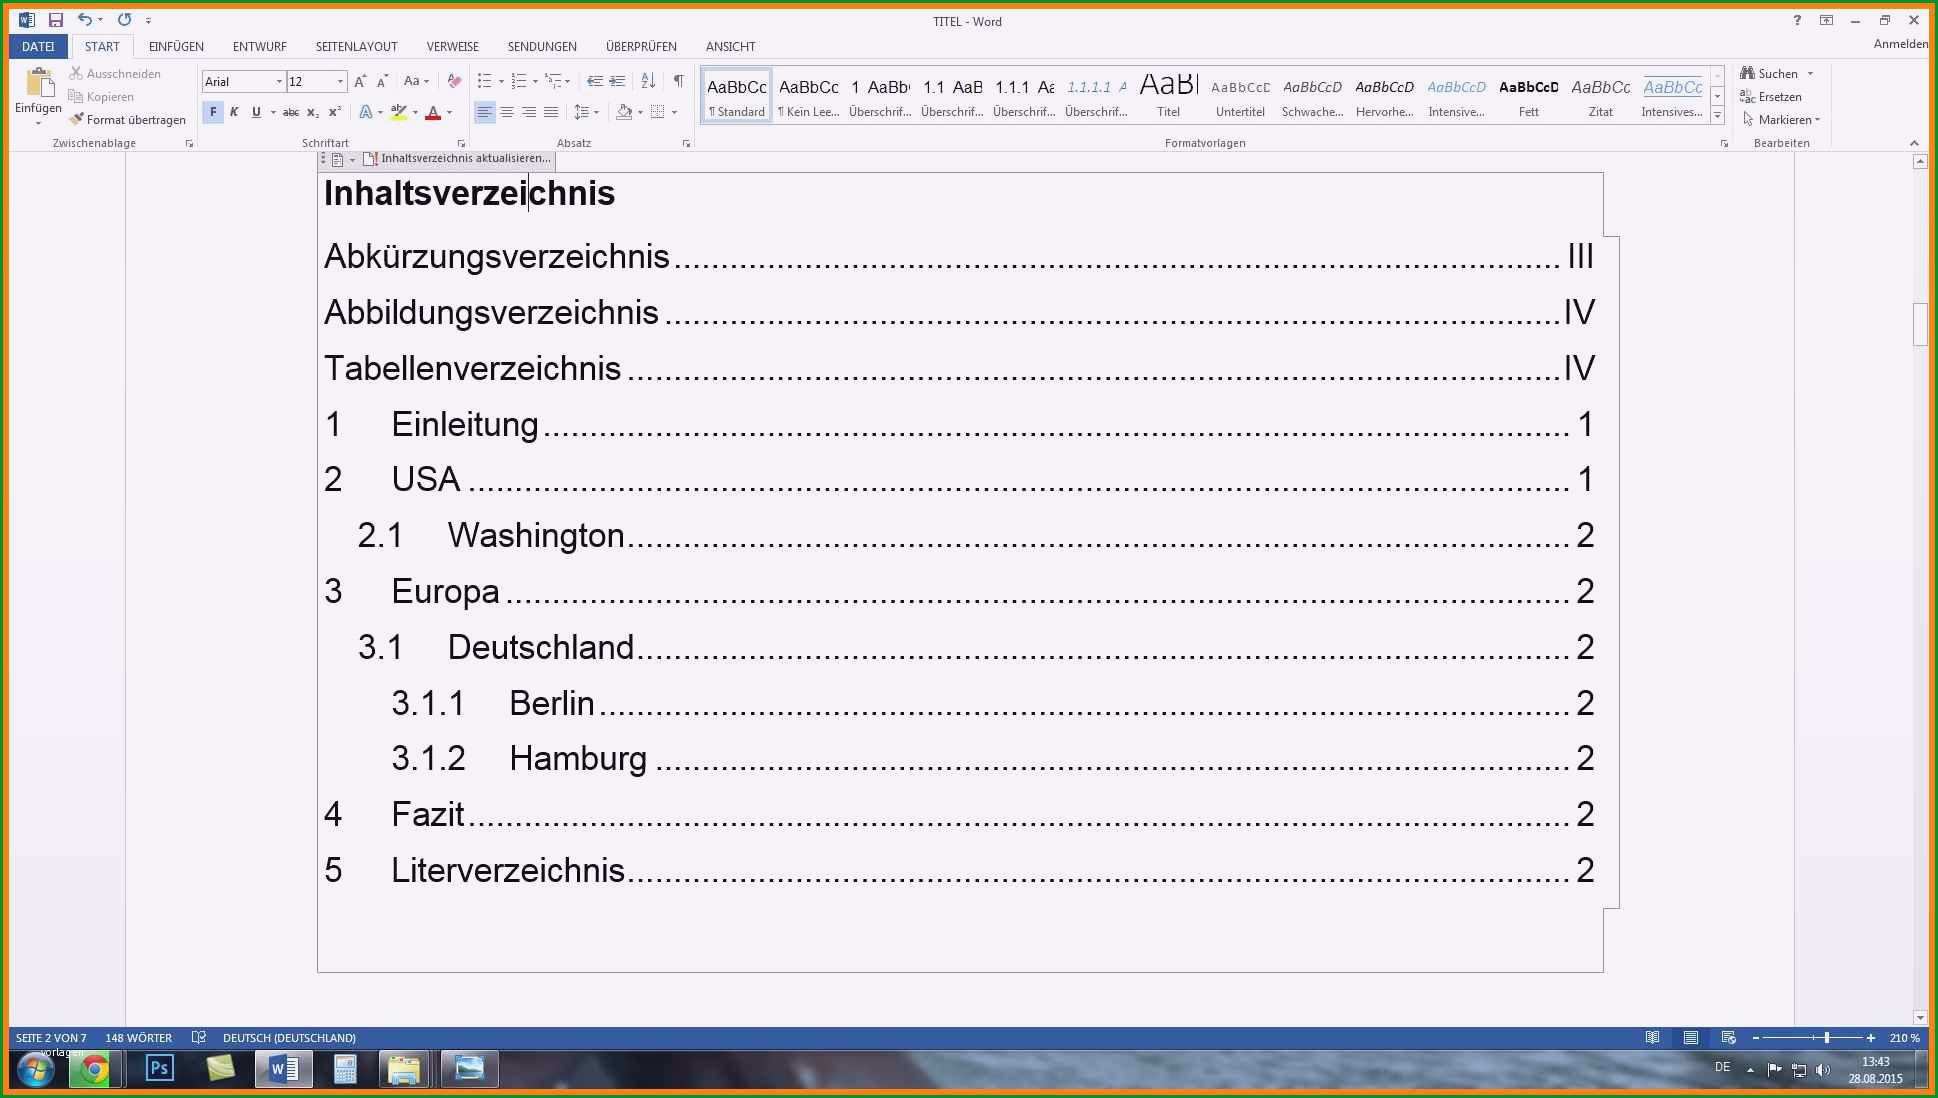Apply the red font color
The image size is (1938, 1098).
[x=433, y=113]
